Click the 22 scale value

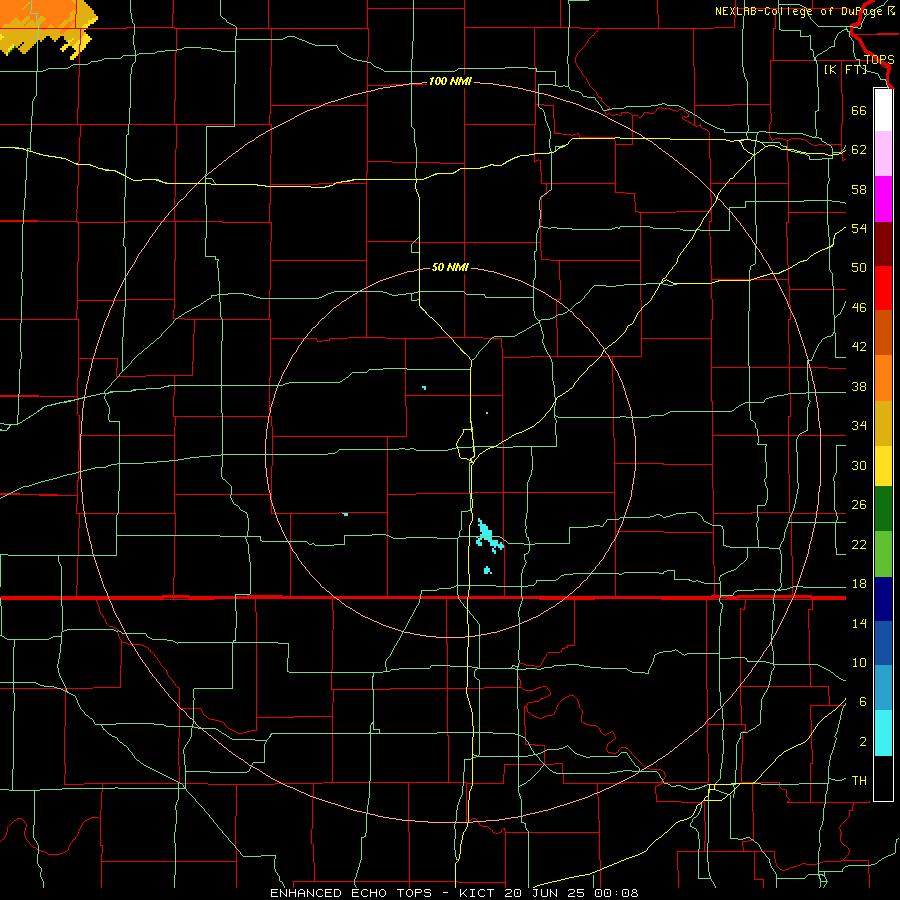point(859,545)
